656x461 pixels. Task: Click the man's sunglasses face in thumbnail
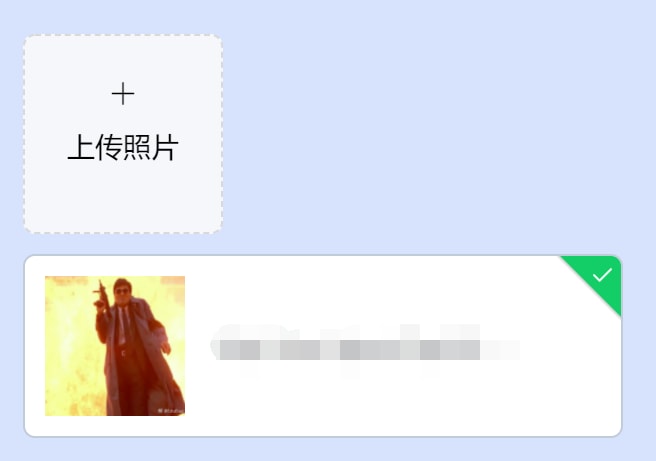point(122,289)
